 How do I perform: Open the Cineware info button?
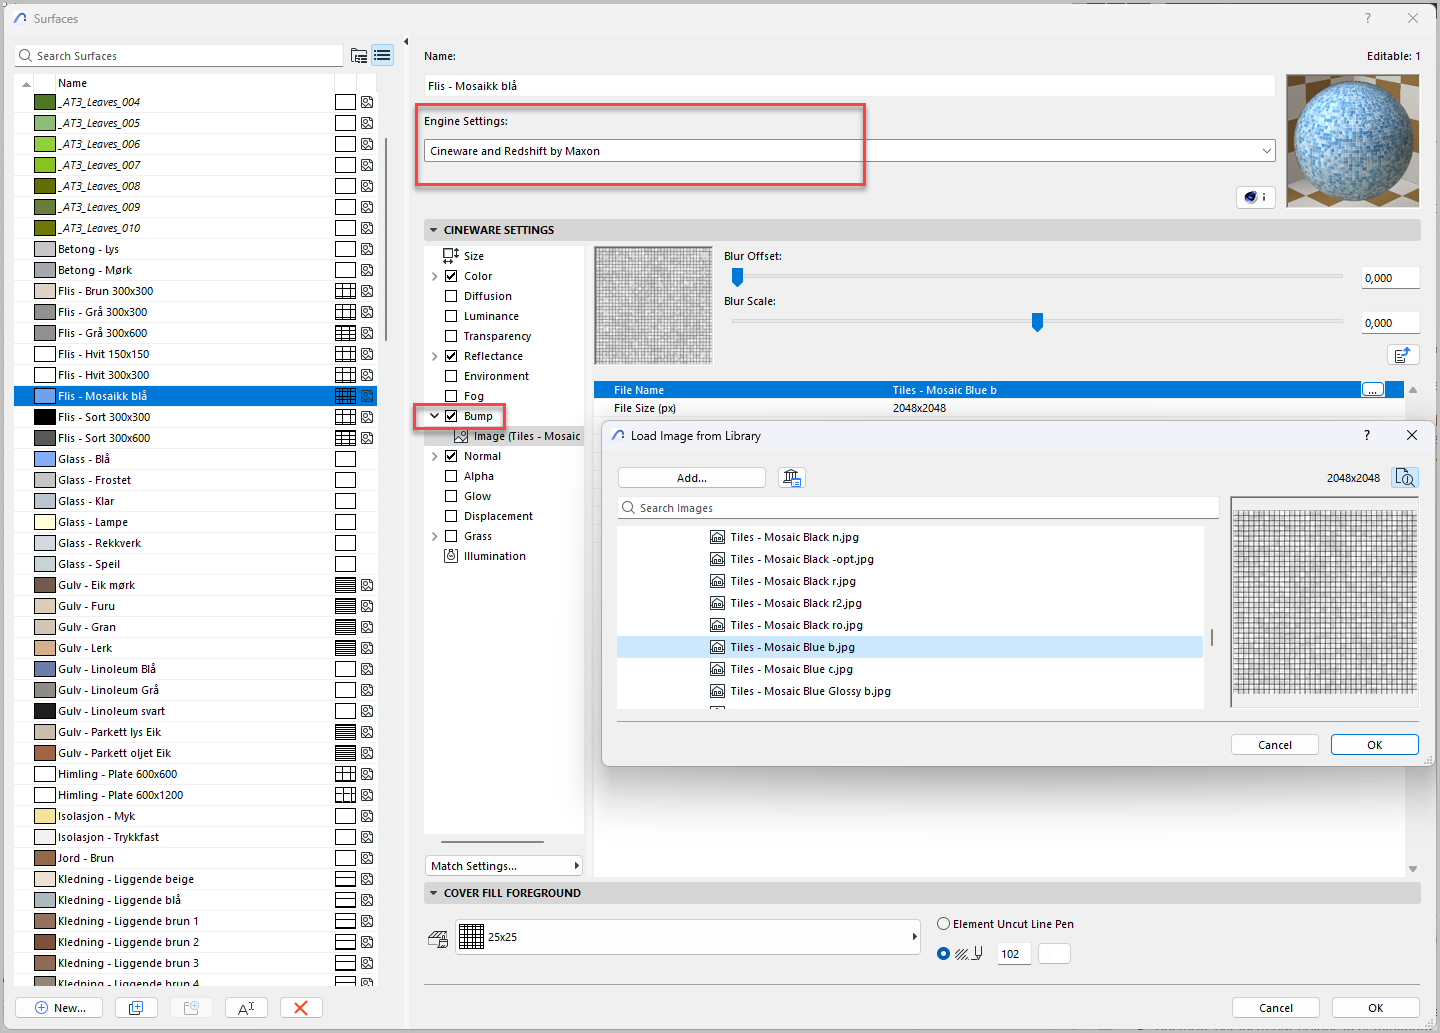coord(1255,197)
